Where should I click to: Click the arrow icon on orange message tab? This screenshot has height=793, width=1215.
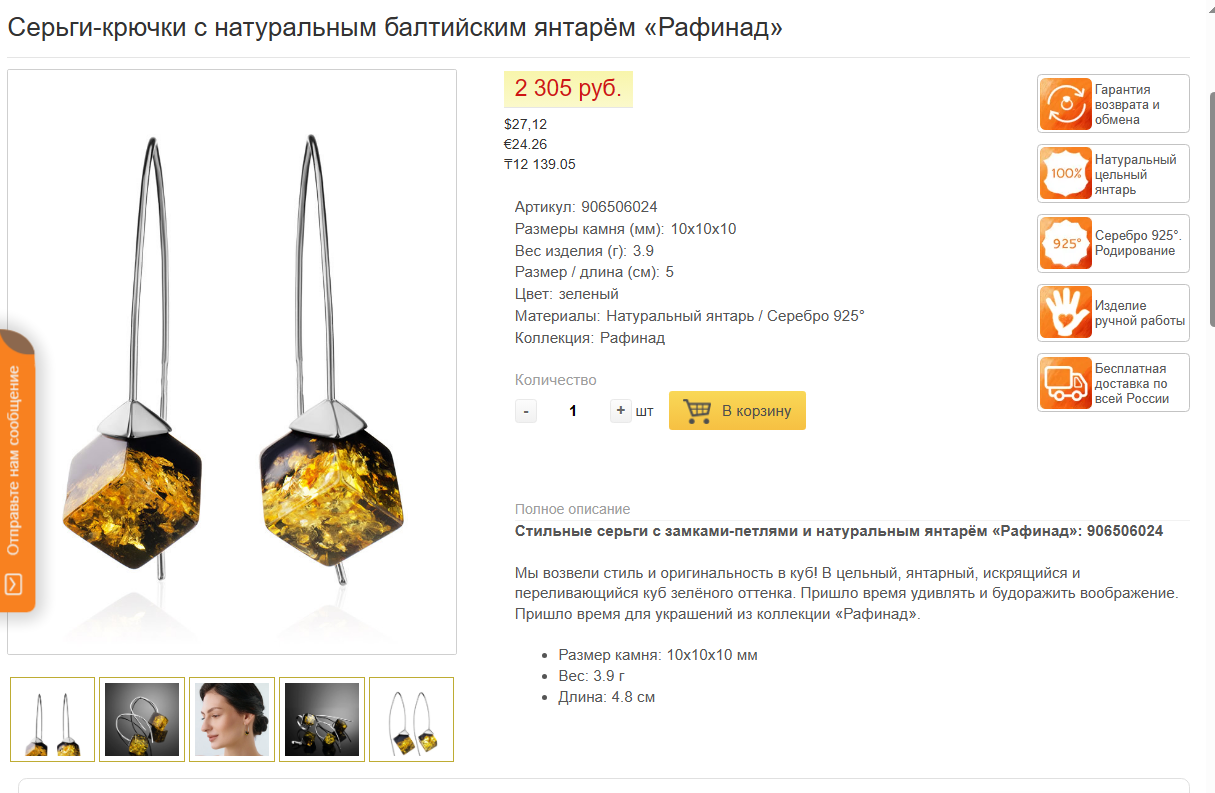[x=13, y=584]
